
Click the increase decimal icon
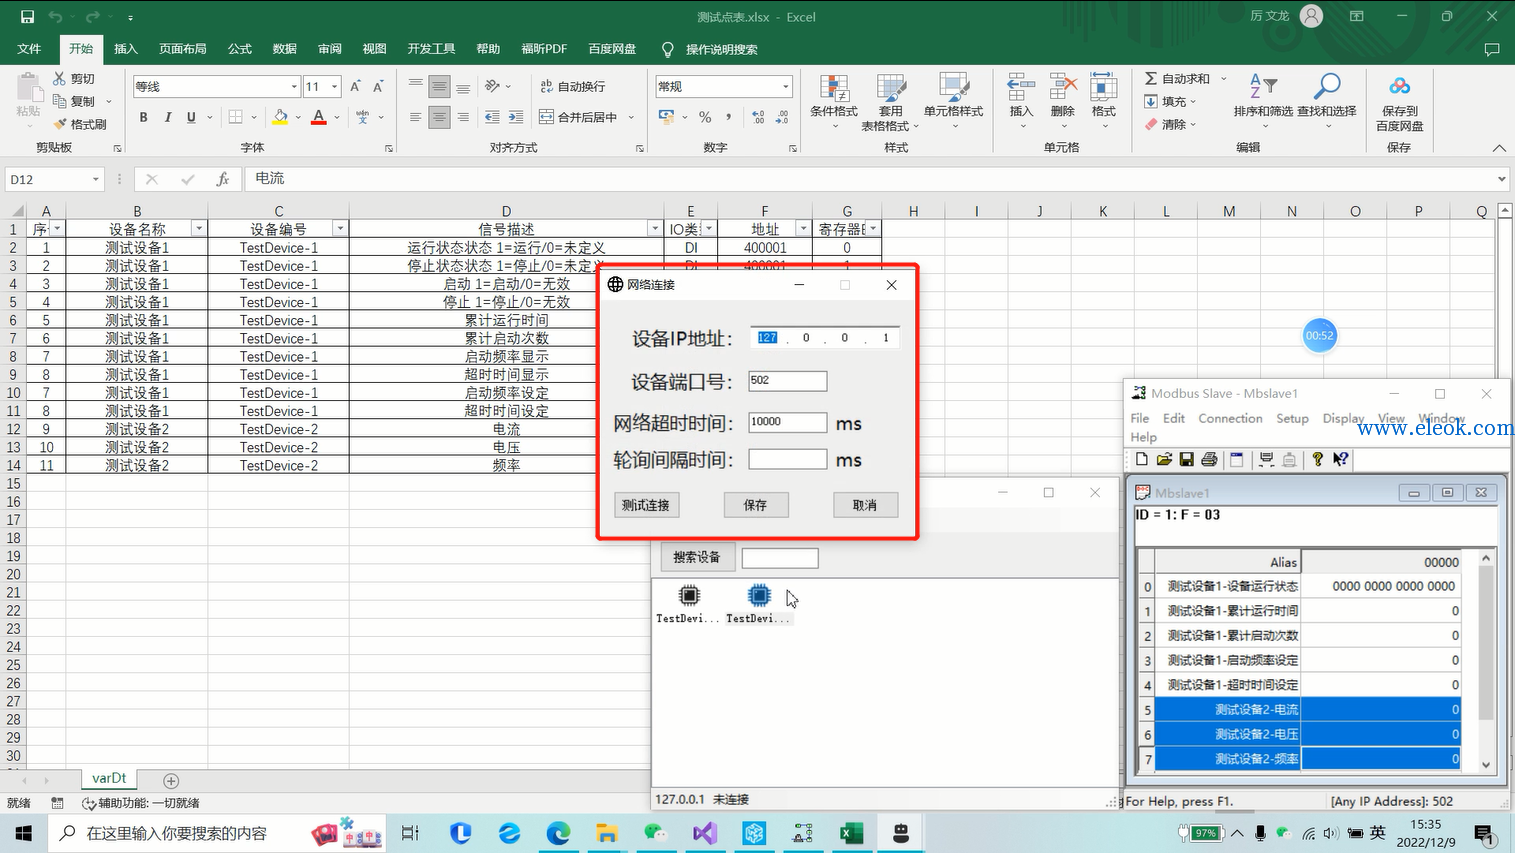pos(759,117)
